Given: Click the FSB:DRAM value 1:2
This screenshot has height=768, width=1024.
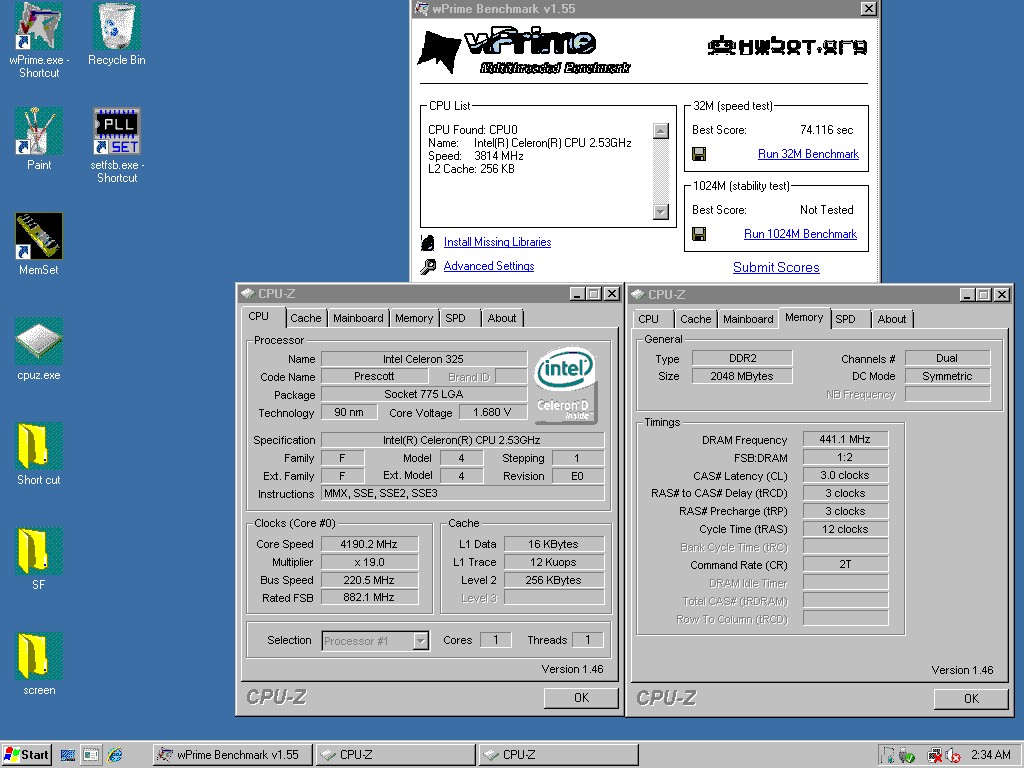Looking at the screenshot, I should tap(845, 458).
